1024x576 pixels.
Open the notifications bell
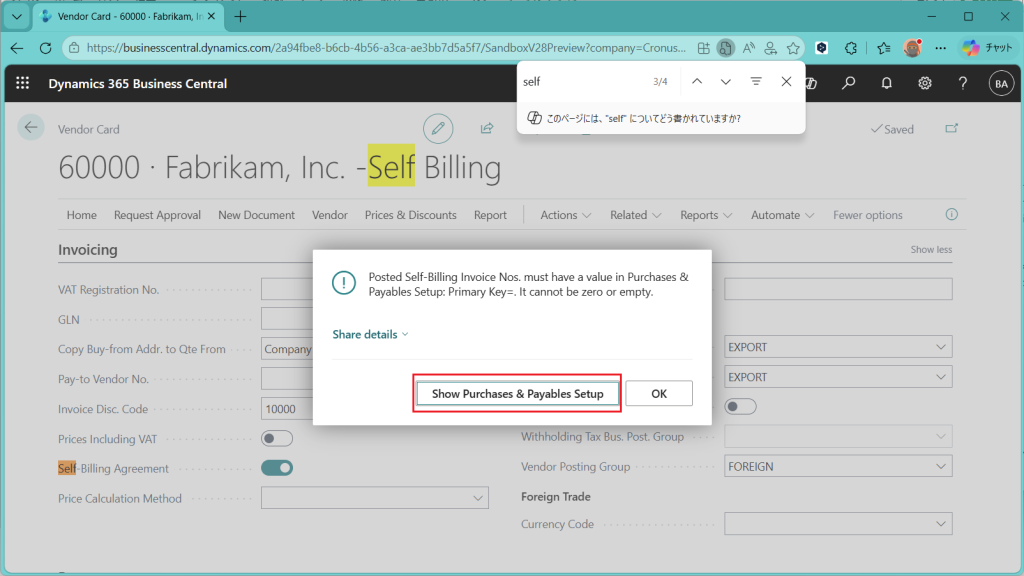click(886, 84)
